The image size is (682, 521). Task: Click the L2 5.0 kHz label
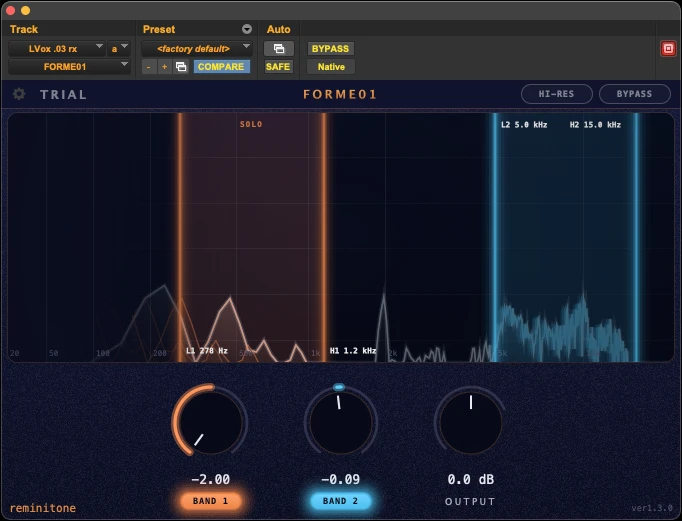(524, 125)
